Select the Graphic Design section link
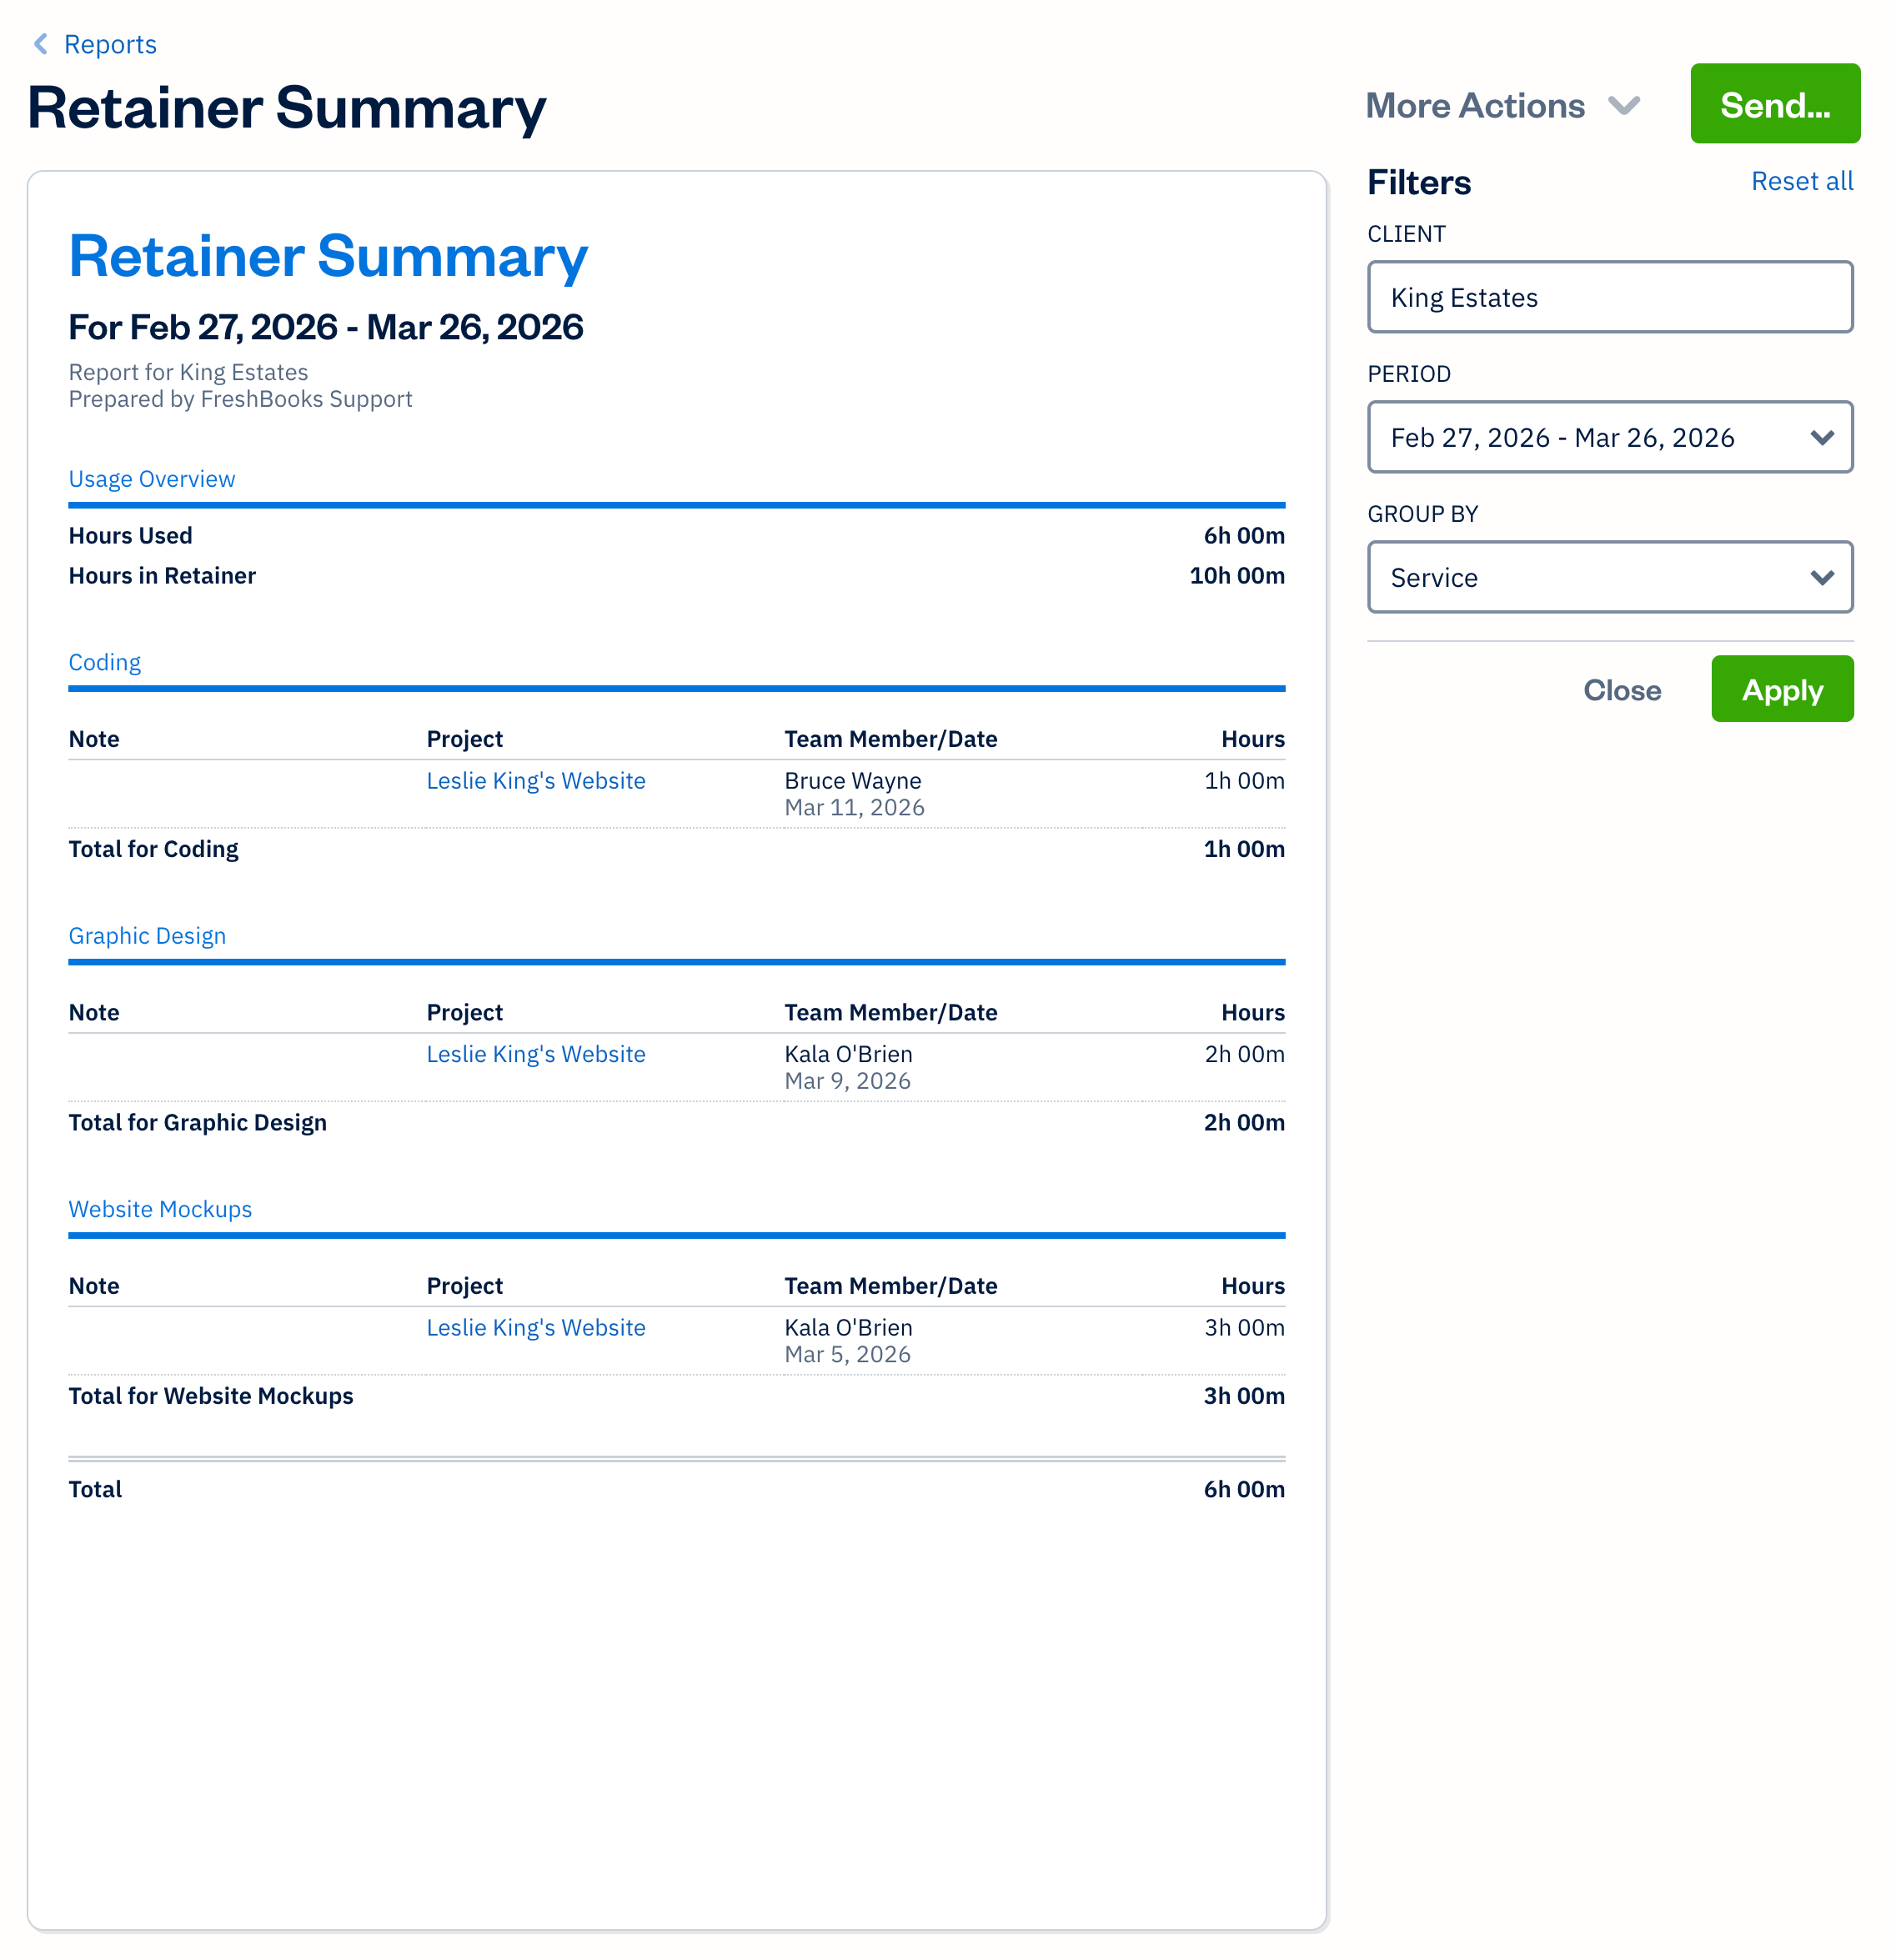This screenshot has height=1960, width=1891. (x=147, y=936)
